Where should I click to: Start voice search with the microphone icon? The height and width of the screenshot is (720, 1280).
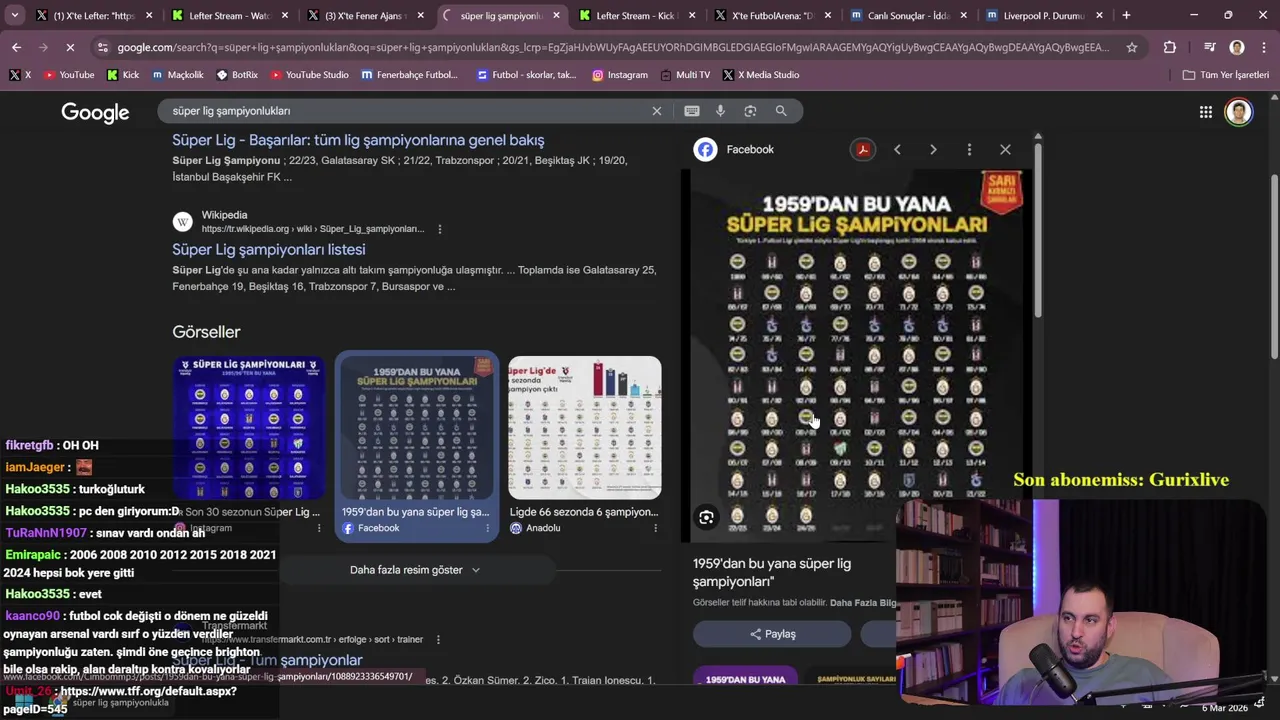tap(720, 111)
